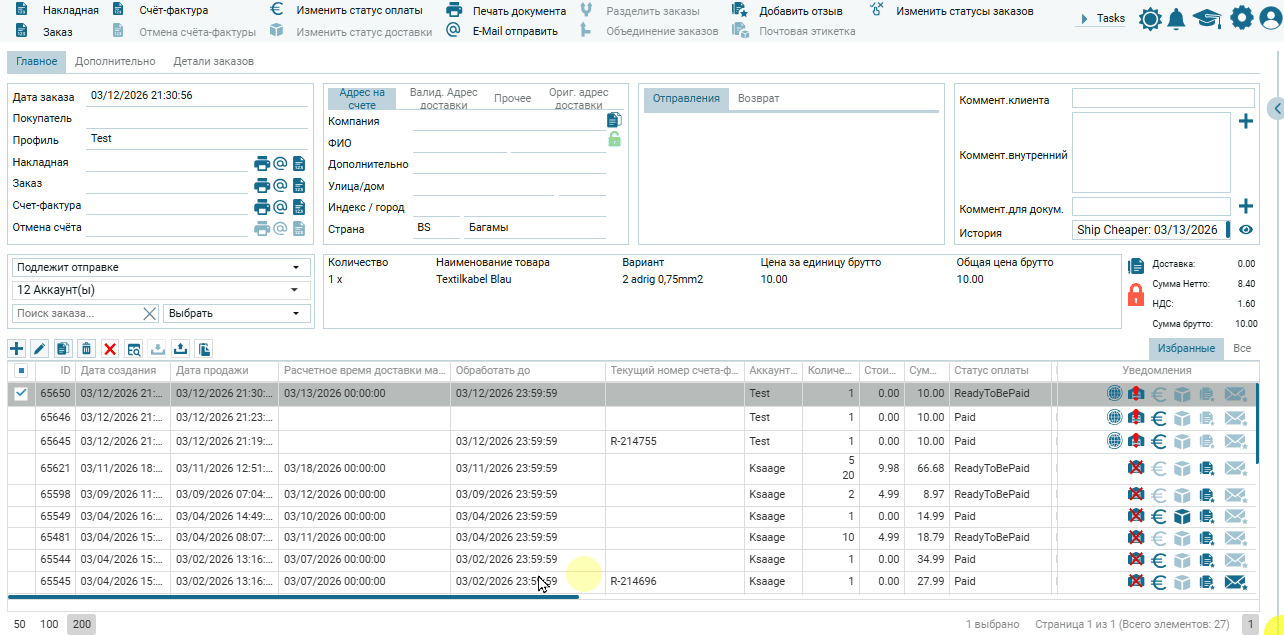Click the add new order plus icon
Viewport: 1284px width, 635px height.
(x=16, y=349)
